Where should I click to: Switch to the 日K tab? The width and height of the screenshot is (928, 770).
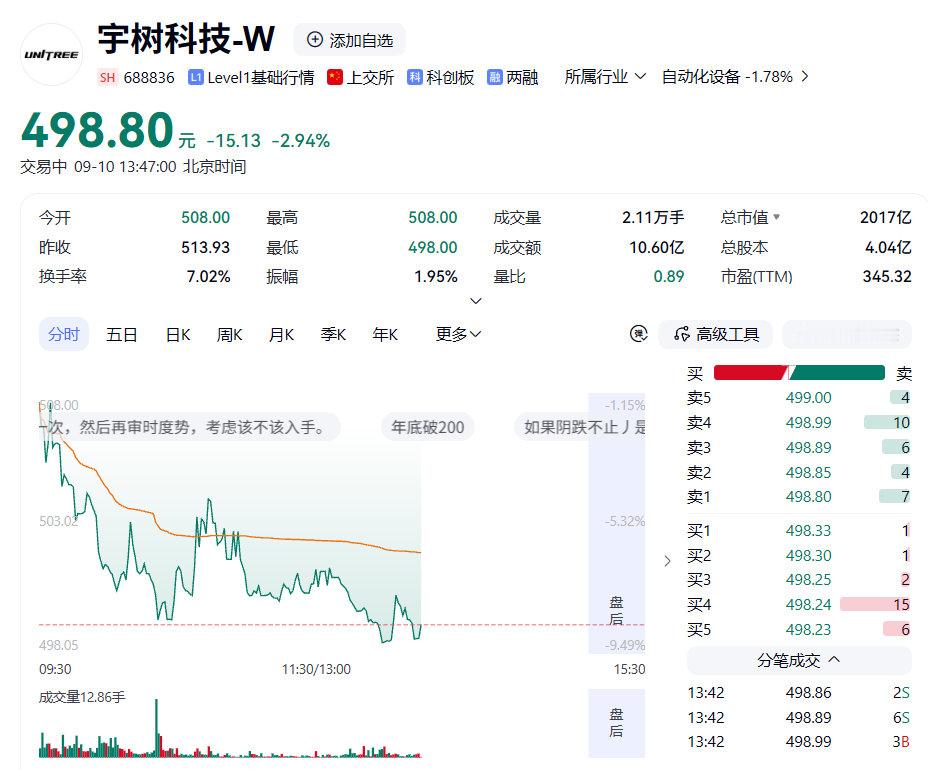(178, 334)
